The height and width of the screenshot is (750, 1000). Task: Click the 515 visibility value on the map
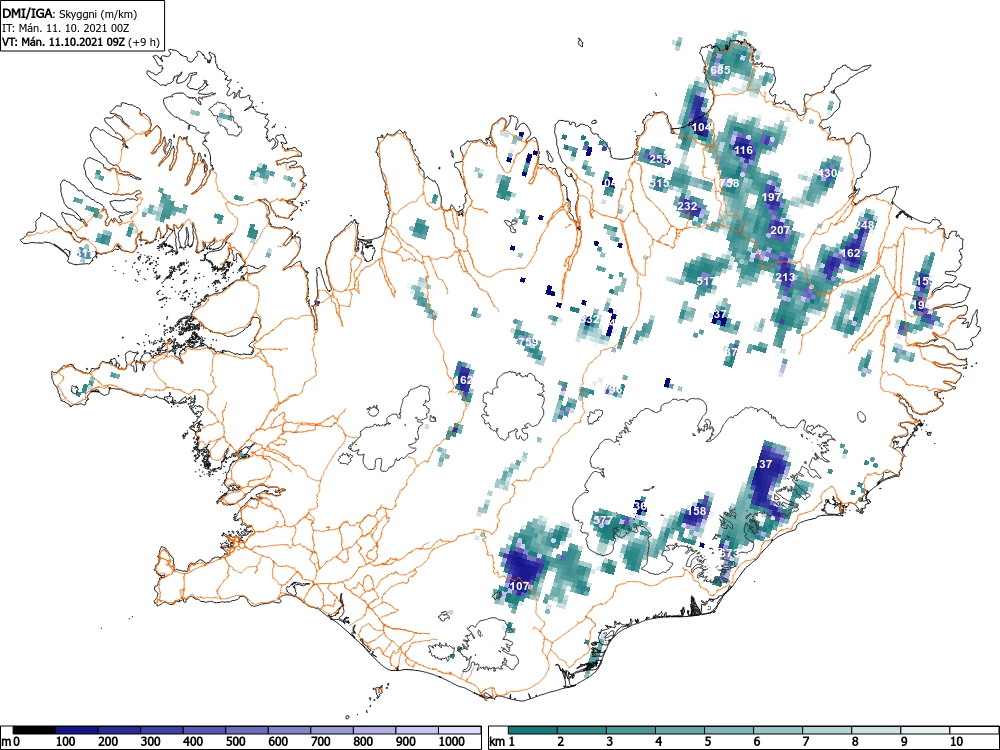(x=659, y=183)
